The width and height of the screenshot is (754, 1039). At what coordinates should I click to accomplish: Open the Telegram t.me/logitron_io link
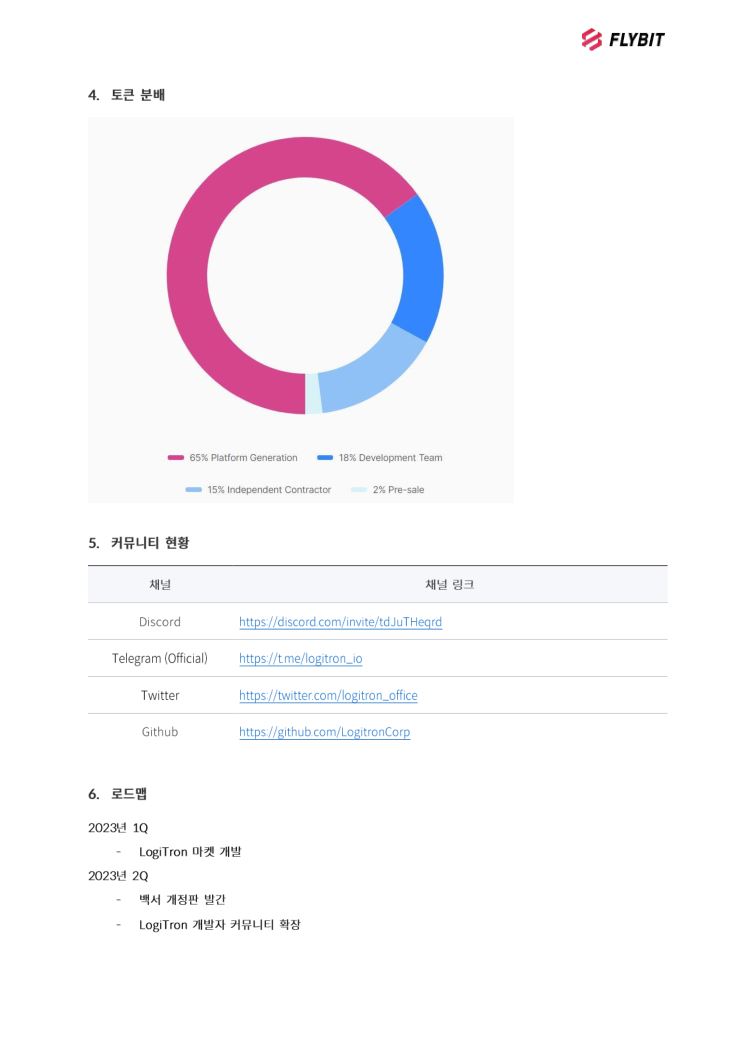tap(300, 659)
